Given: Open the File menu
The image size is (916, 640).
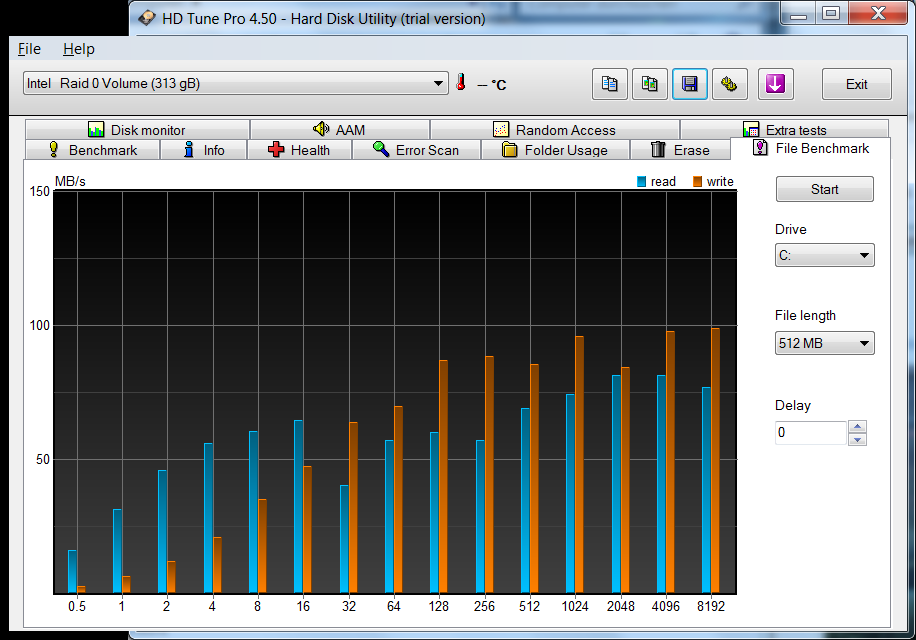Looking at the screenshot, I should [29, 49].
